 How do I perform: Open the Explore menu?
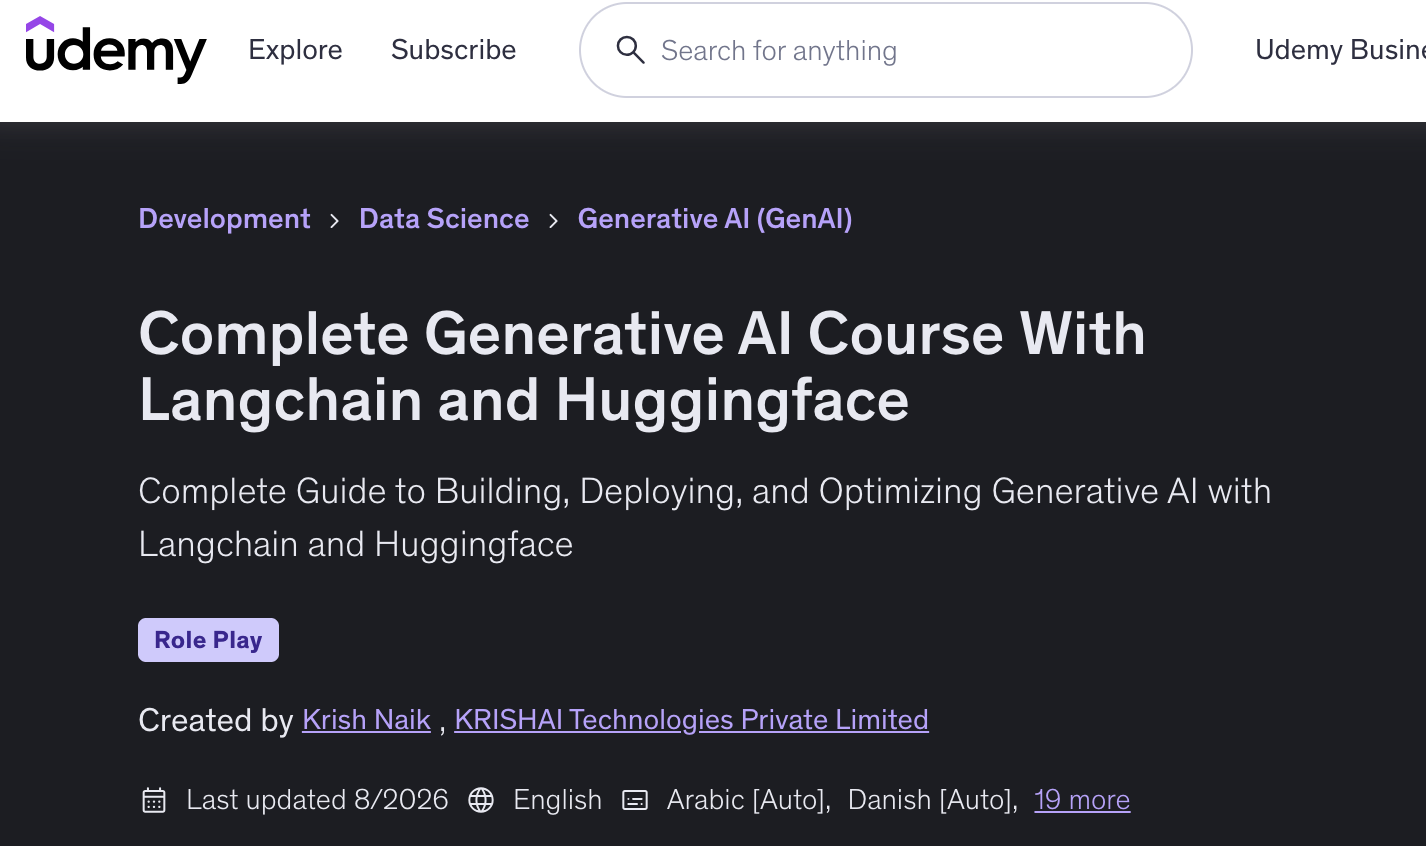tap(295, 50)
